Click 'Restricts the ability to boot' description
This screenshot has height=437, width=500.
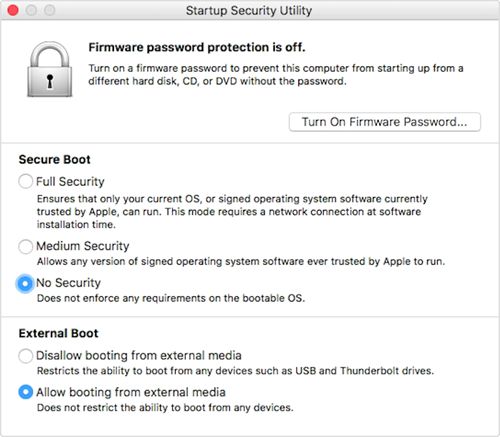coord(235,371)
